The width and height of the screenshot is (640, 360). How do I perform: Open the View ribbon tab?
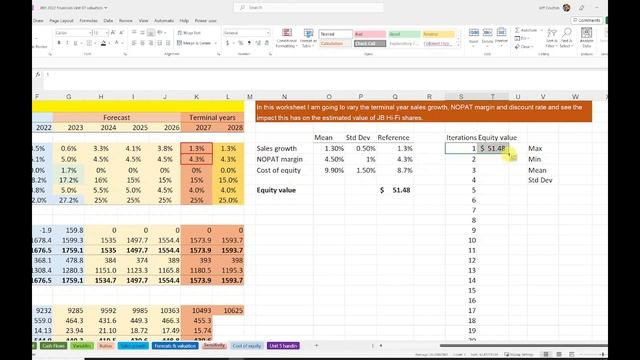point(143,20)
